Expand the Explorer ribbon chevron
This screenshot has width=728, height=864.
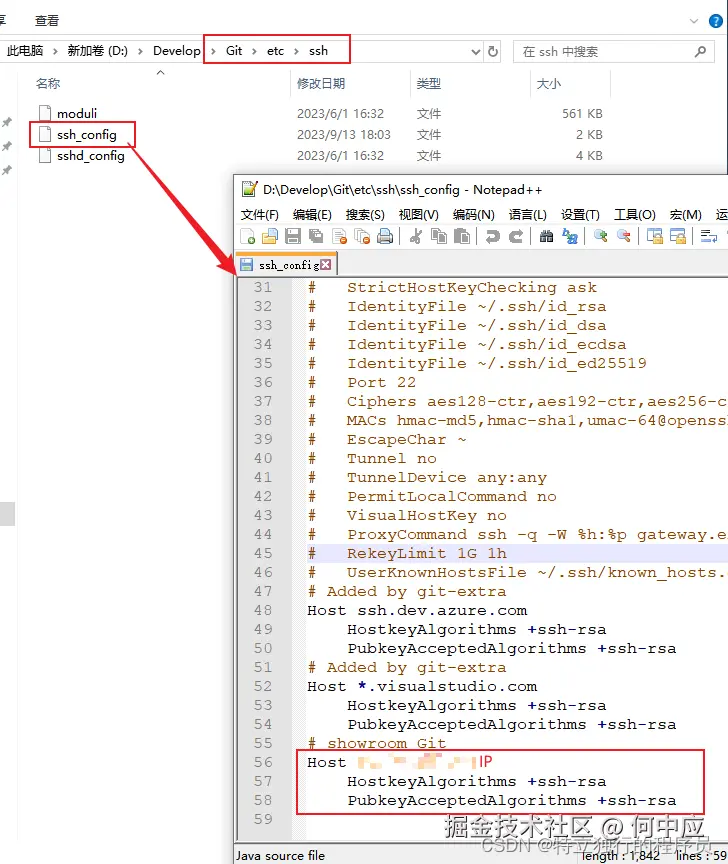pos(694,21)
